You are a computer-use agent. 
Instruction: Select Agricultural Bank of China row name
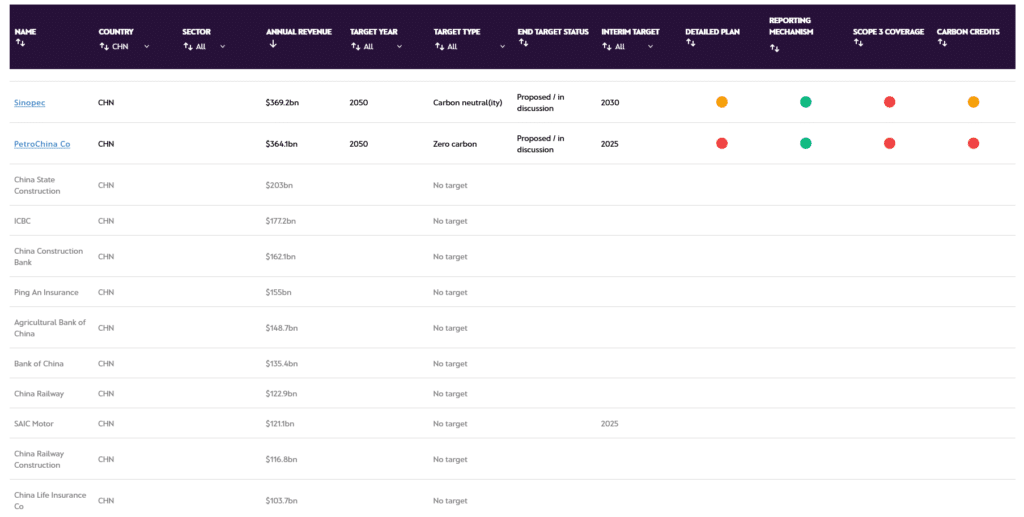[x=50, y=328]
